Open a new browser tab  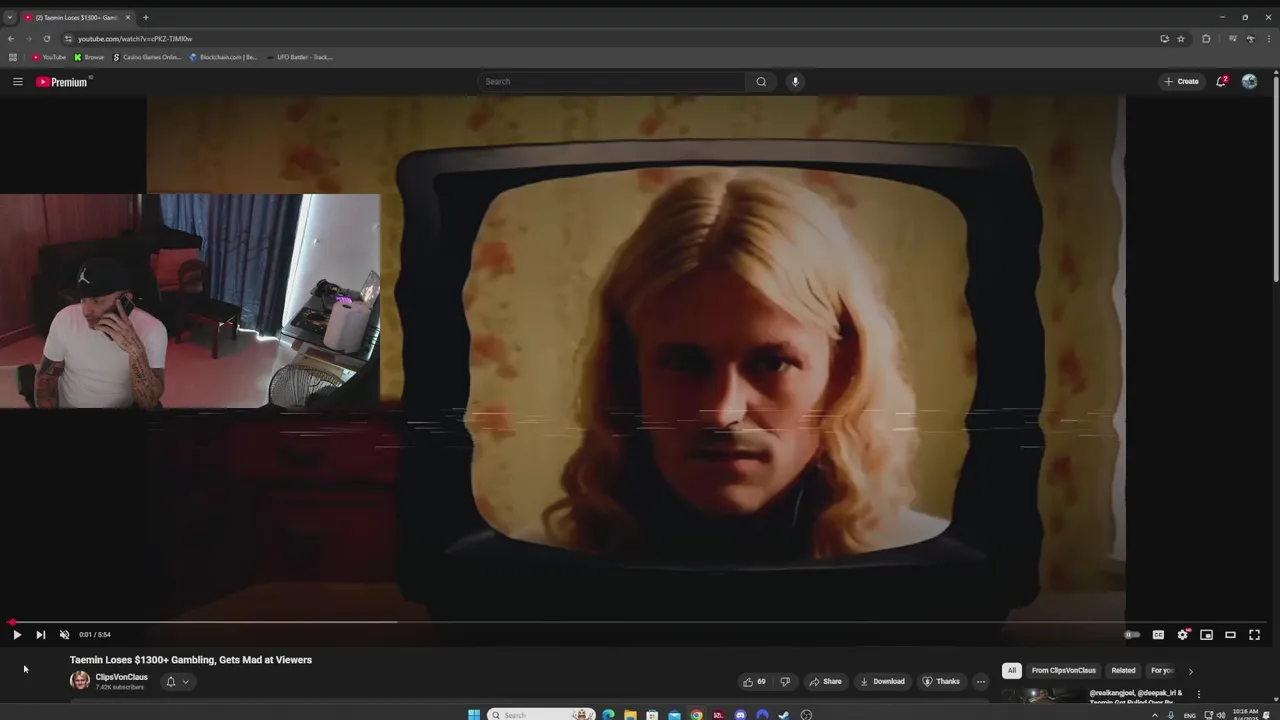point(145,17)
